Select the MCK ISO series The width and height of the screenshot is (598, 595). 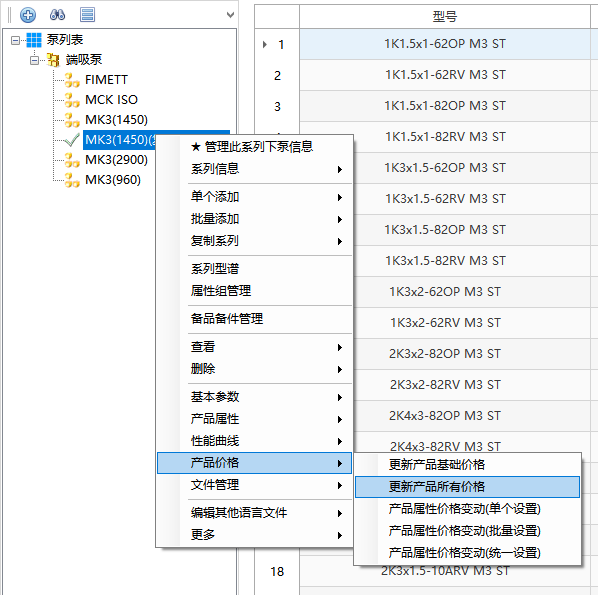pyautogui.click(x=111, y=100)
